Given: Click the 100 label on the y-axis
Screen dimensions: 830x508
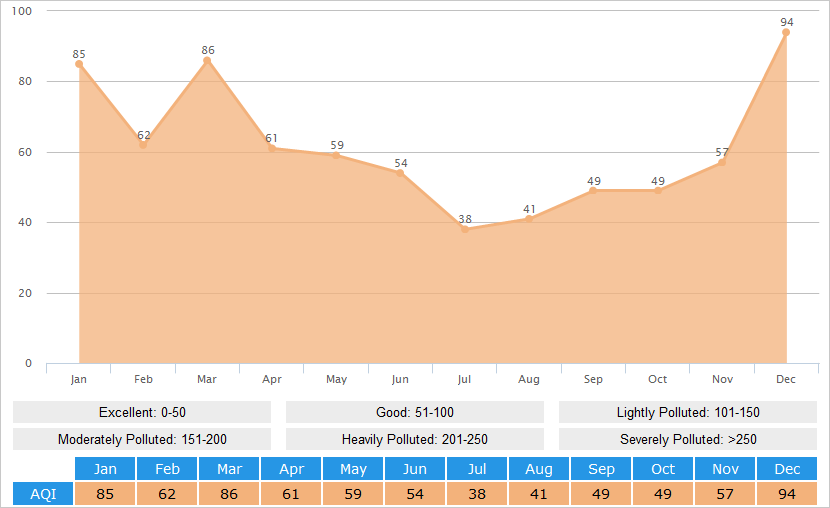Looking at the screenshot, I should pos(22,11).
